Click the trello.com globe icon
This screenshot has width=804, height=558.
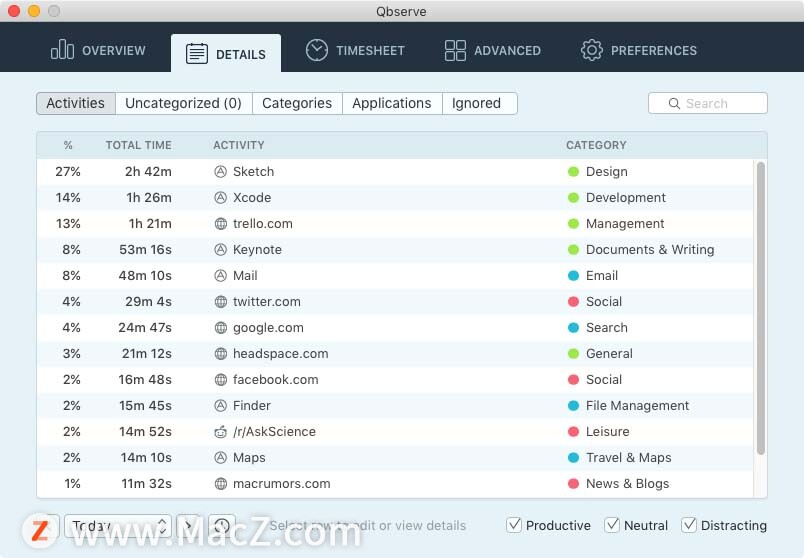[220, 224]
